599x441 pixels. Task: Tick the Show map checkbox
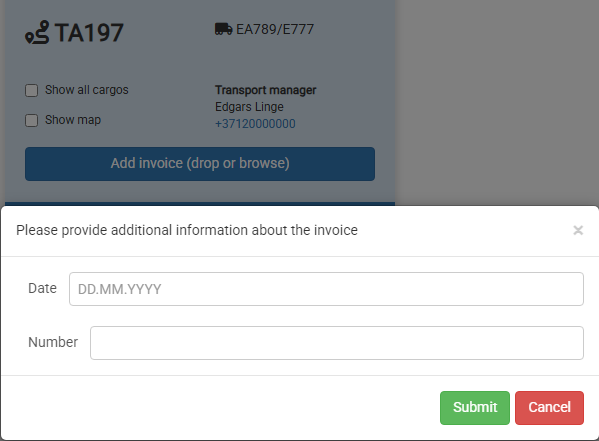point(31,120)
